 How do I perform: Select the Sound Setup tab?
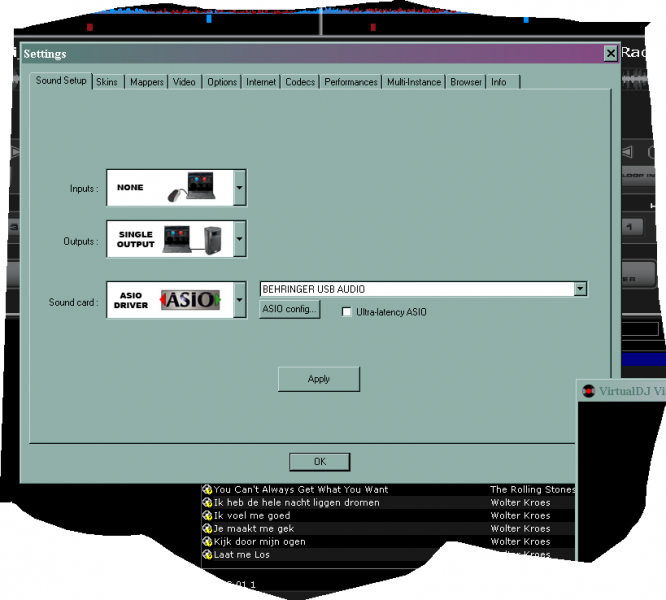pos(61,80)
